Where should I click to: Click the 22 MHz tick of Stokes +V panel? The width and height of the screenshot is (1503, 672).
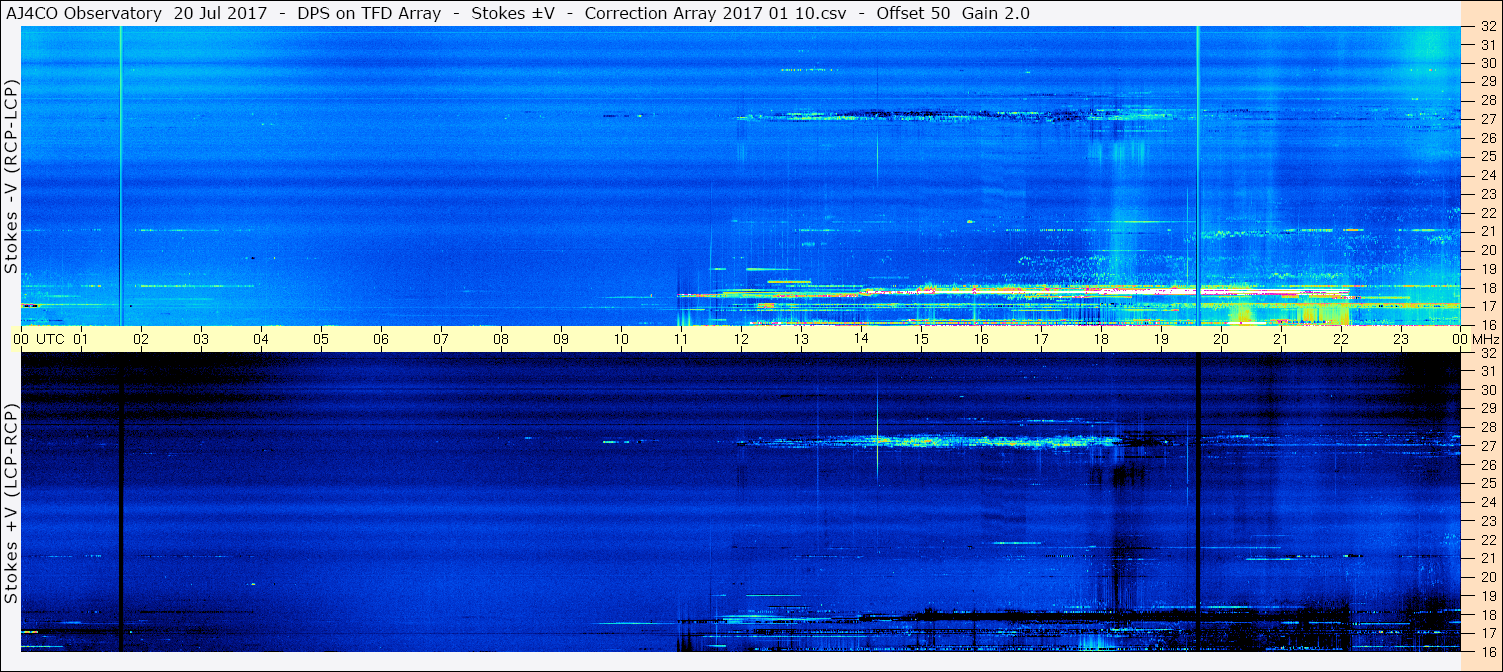point(1487,540)
